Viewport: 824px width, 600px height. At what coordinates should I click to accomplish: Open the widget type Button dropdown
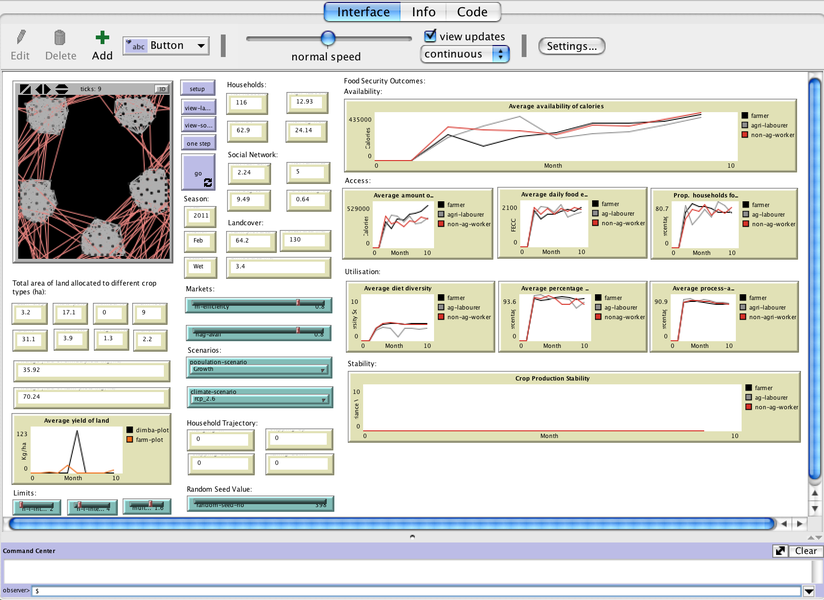click(x=166, y=46)
